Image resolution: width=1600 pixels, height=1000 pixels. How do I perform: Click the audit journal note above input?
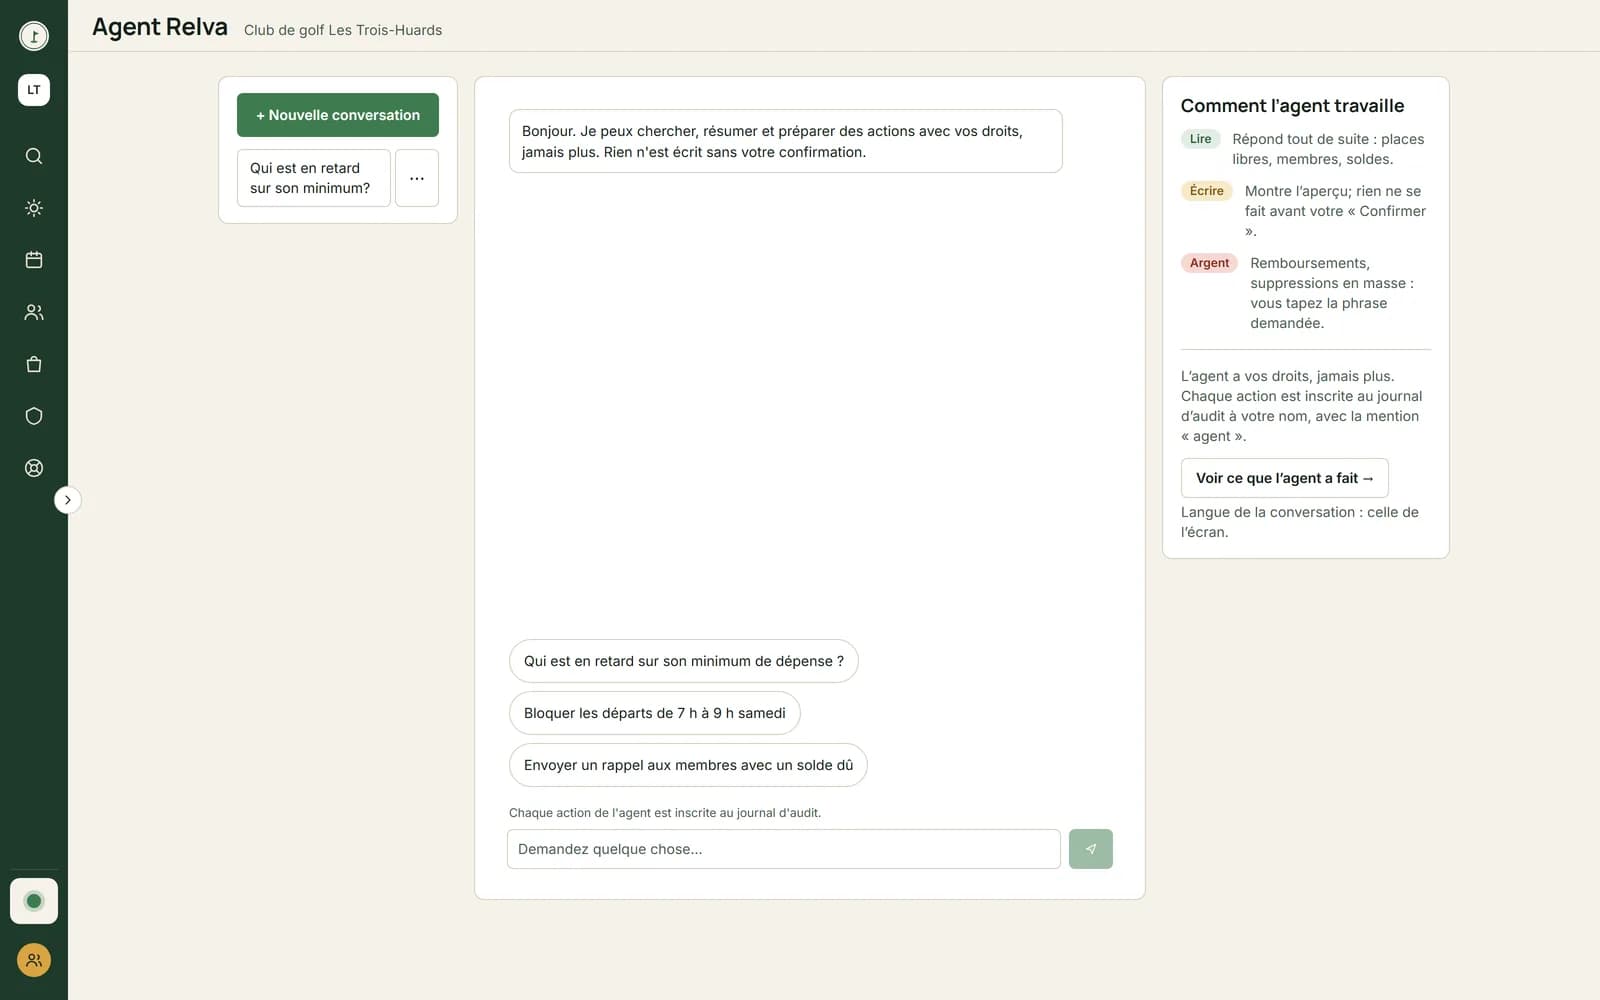pyautogui.click(x=665, y=813)
